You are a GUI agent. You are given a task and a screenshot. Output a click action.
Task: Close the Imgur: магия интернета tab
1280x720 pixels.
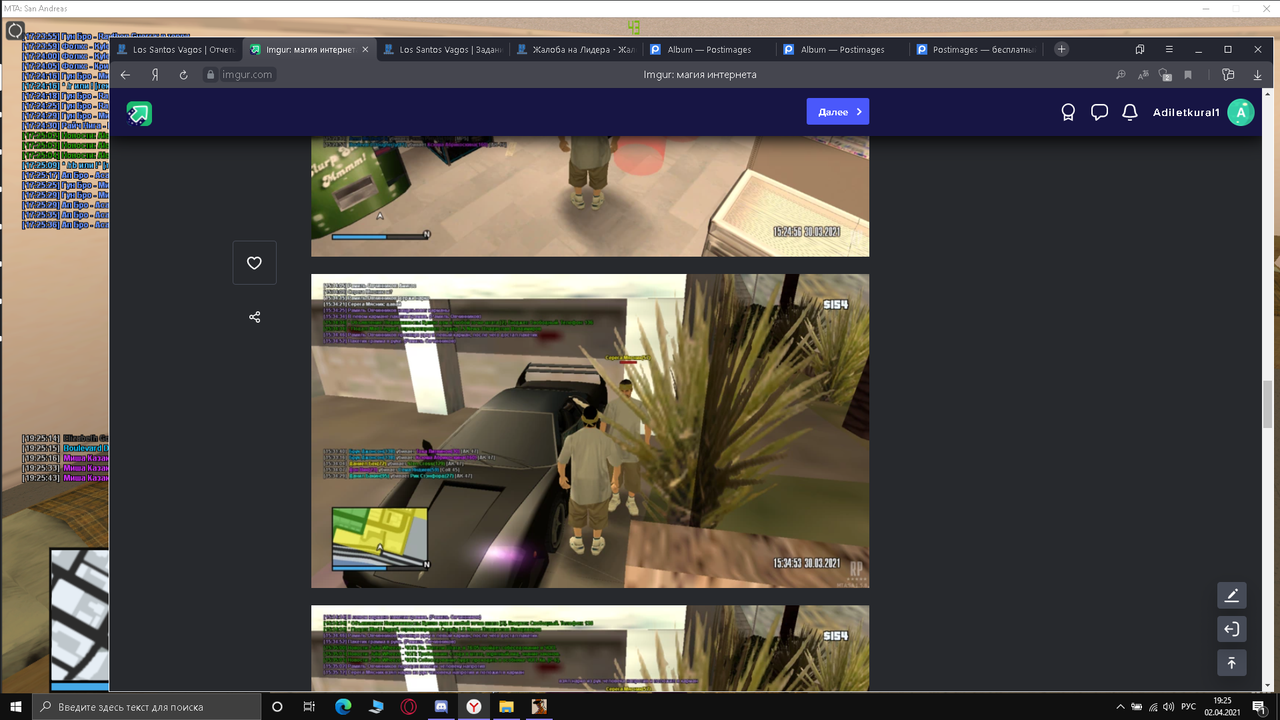point(365,49)
